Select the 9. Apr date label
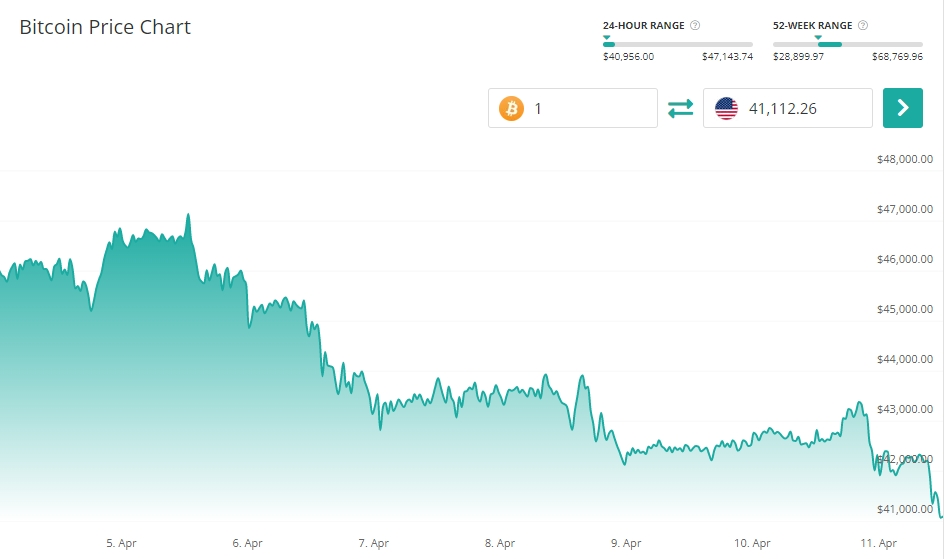Viewport: 944px width, 559px height. (625, 543)
